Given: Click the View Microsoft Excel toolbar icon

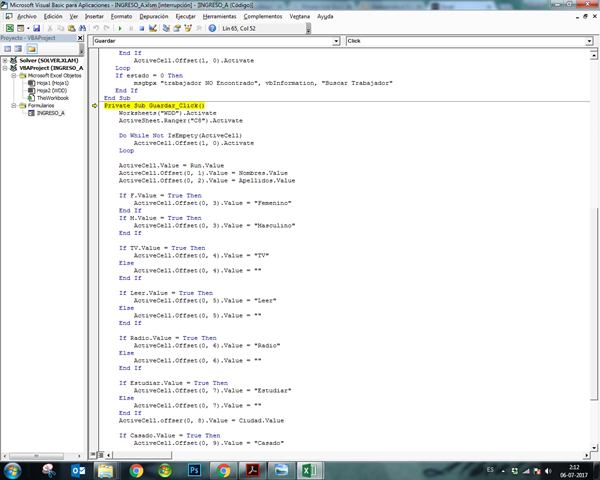Looking at the screenshot, I should click(x=8, y=28).
